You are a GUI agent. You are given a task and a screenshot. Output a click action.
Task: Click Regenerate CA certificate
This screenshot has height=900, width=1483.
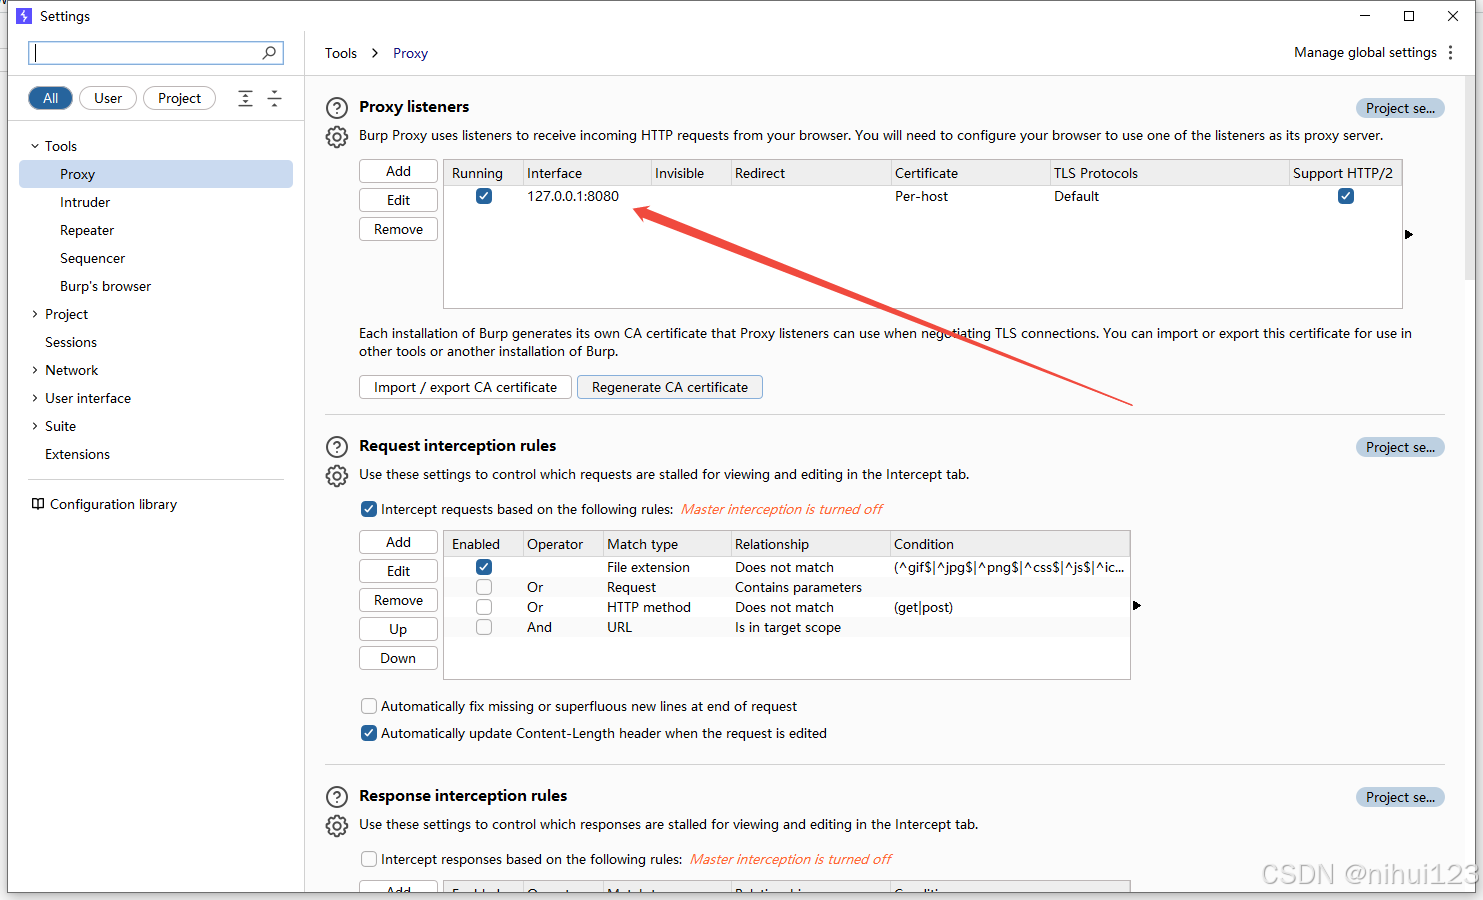point(670,387)
